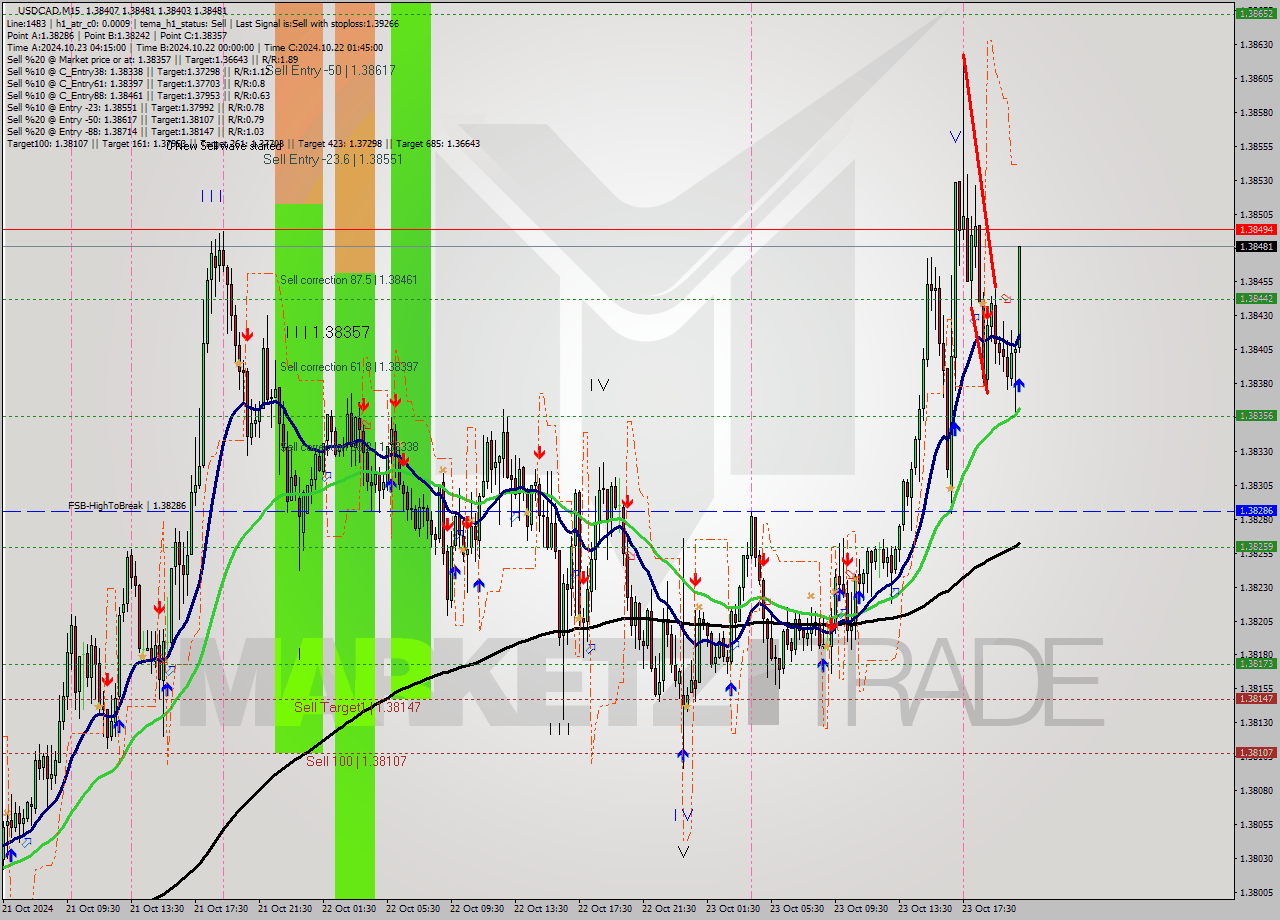
Task: Click the blue 'I V' wave label near bottom
Action: [x=683, y=814]
